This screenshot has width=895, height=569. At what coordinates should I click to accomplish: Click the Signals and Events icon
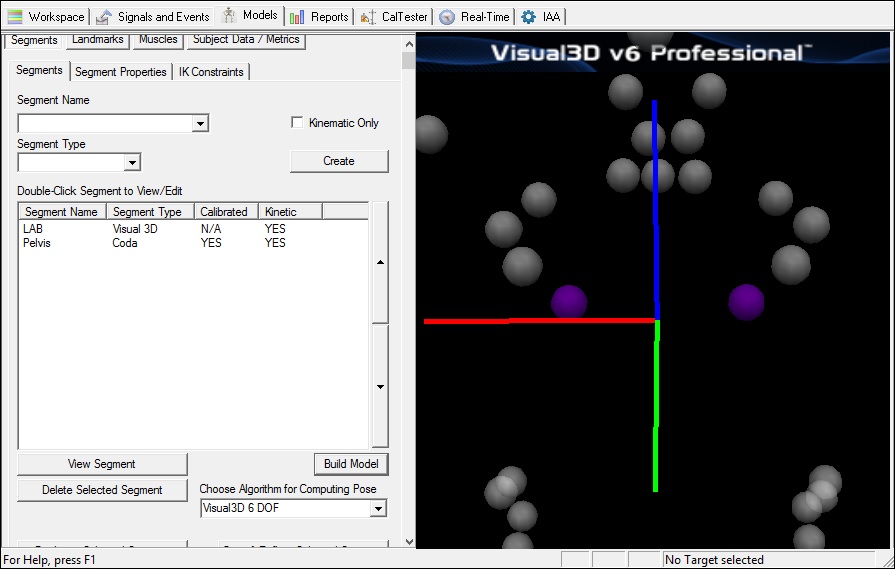(103, 17)
